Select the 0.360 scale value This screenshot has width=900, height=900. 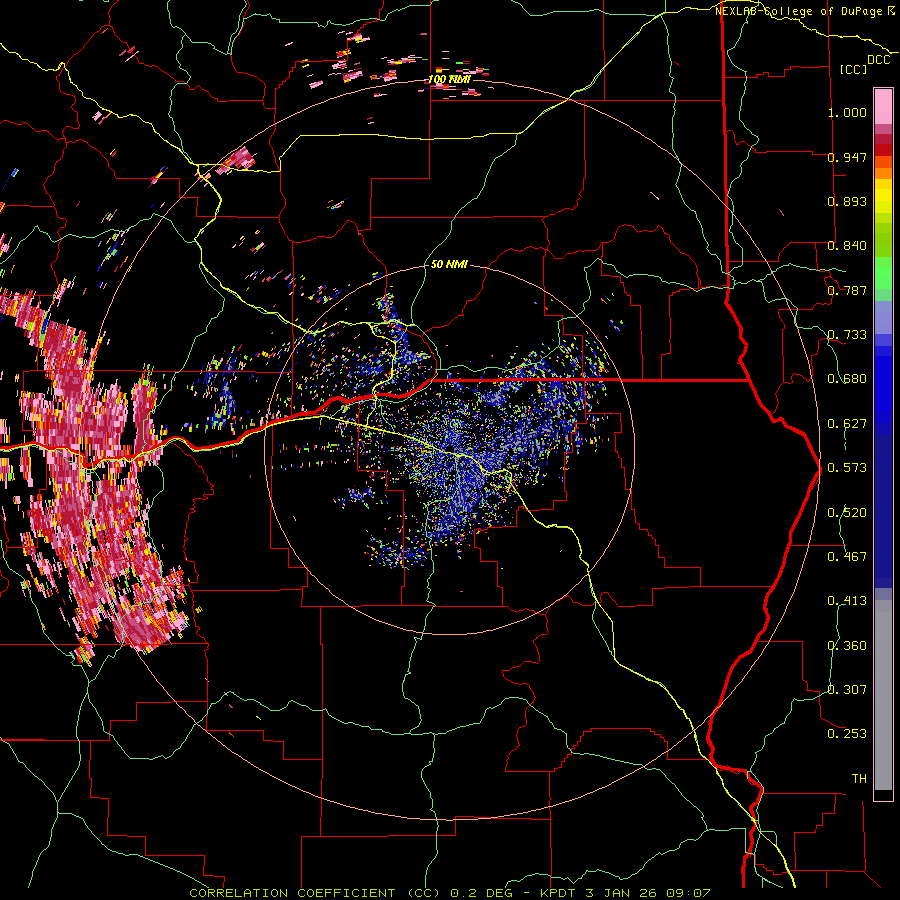coord(847,646)
